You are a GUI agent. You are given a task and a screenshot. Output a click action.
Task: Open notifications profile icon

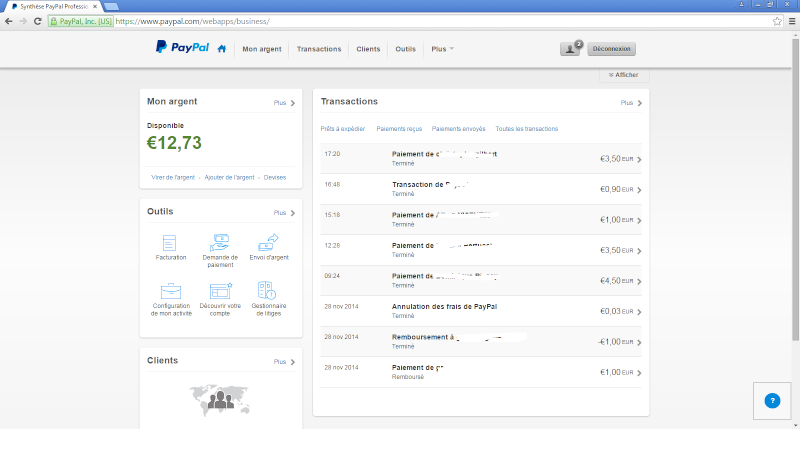click(x=570, y=49)
